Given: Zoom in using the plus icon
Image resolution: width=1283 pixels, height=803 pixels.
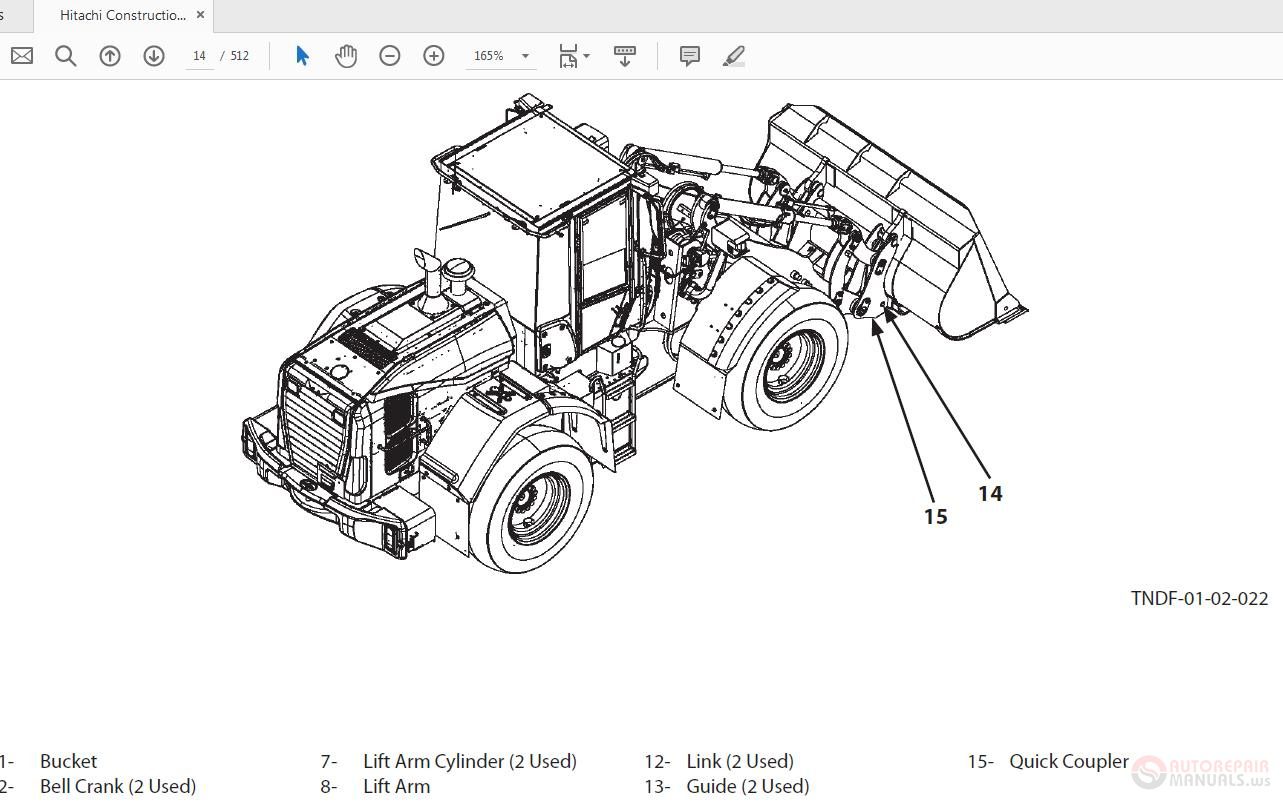Looking at the screenshot, I should 434,56.
